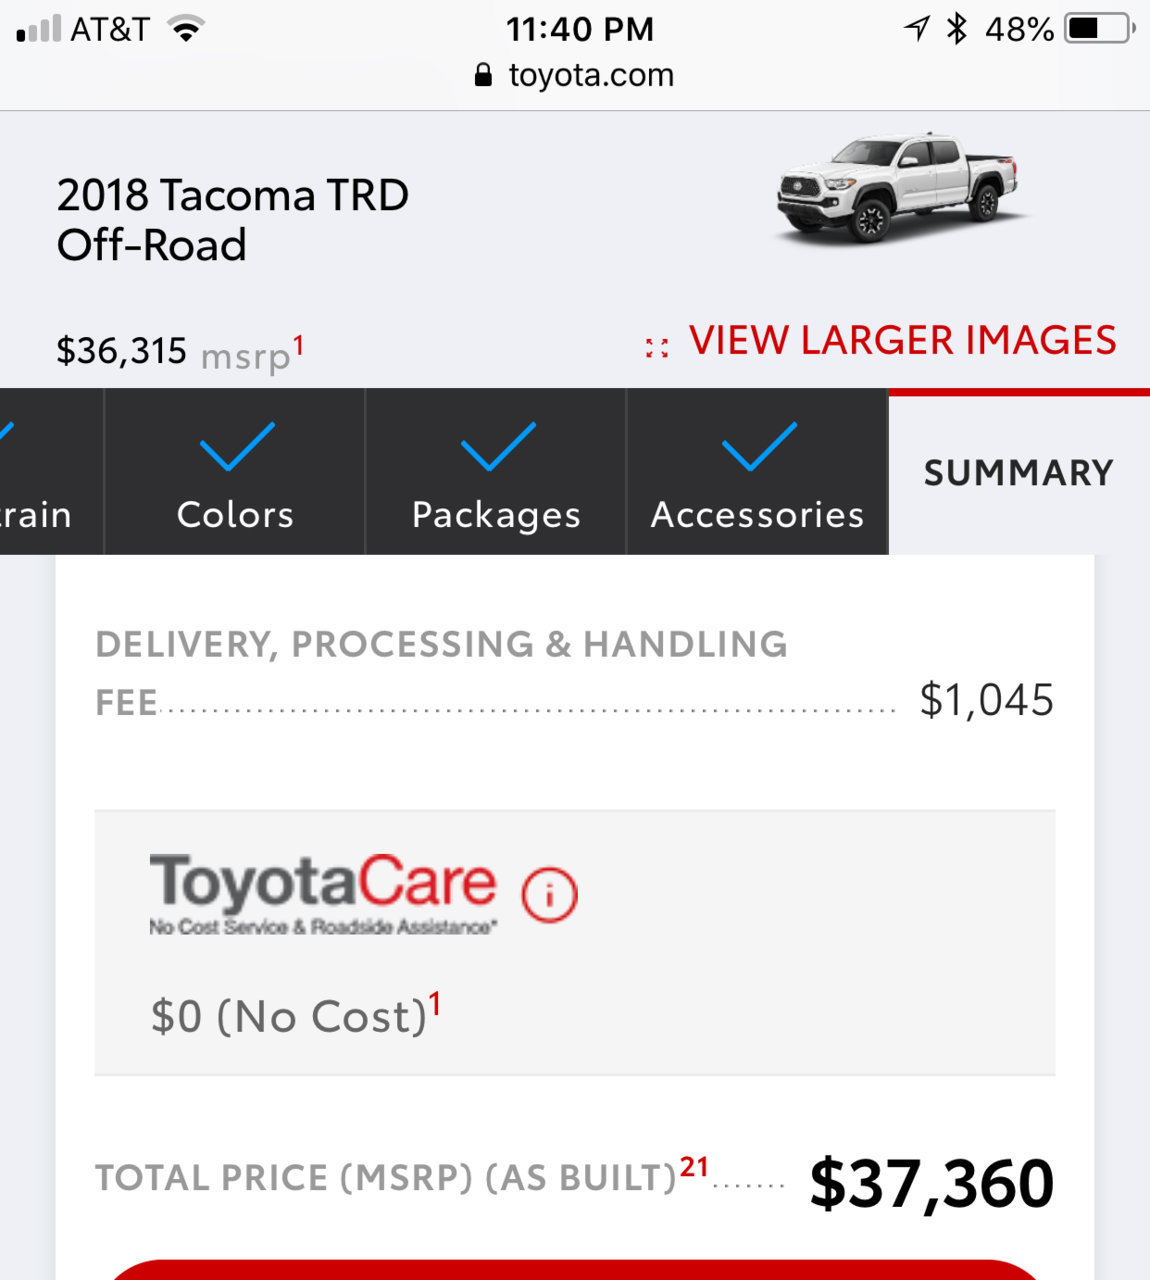
Task: Tap the Colors step checkmark
Action: point(237,446)
